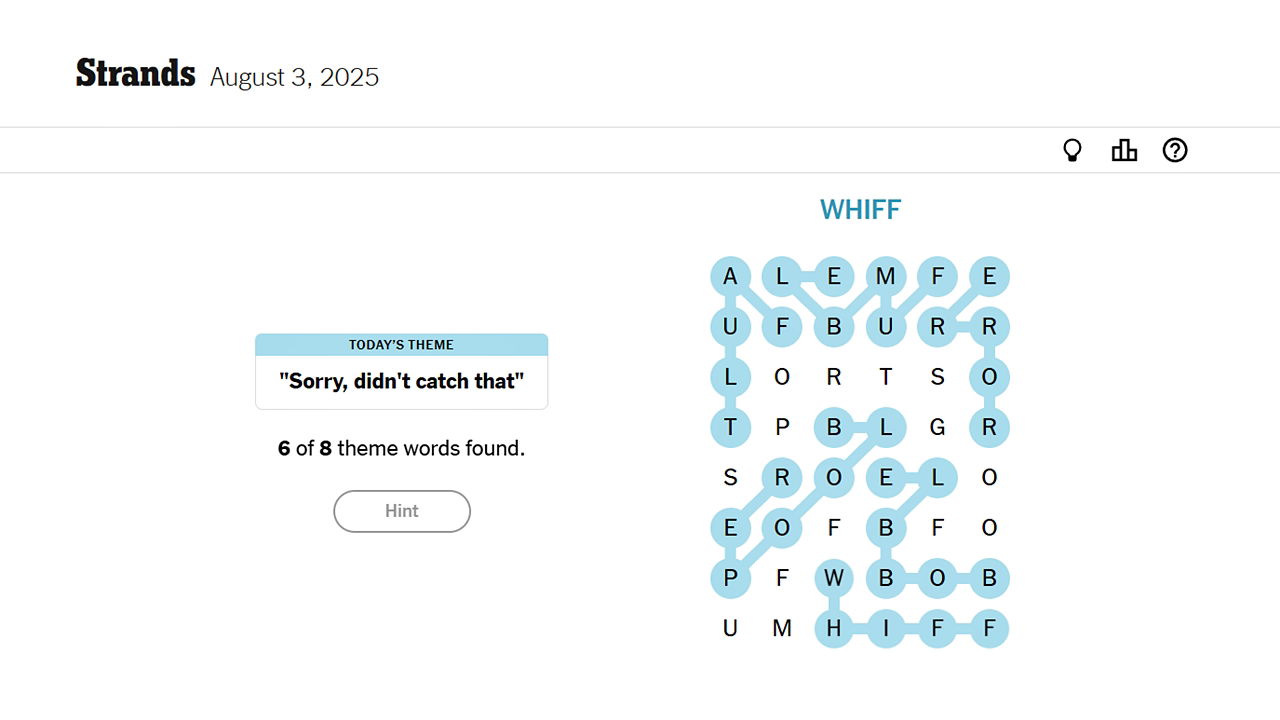Select the letter G in the fourth row
The width and height of the screenshot is (1280, 720).
[938, 427]
